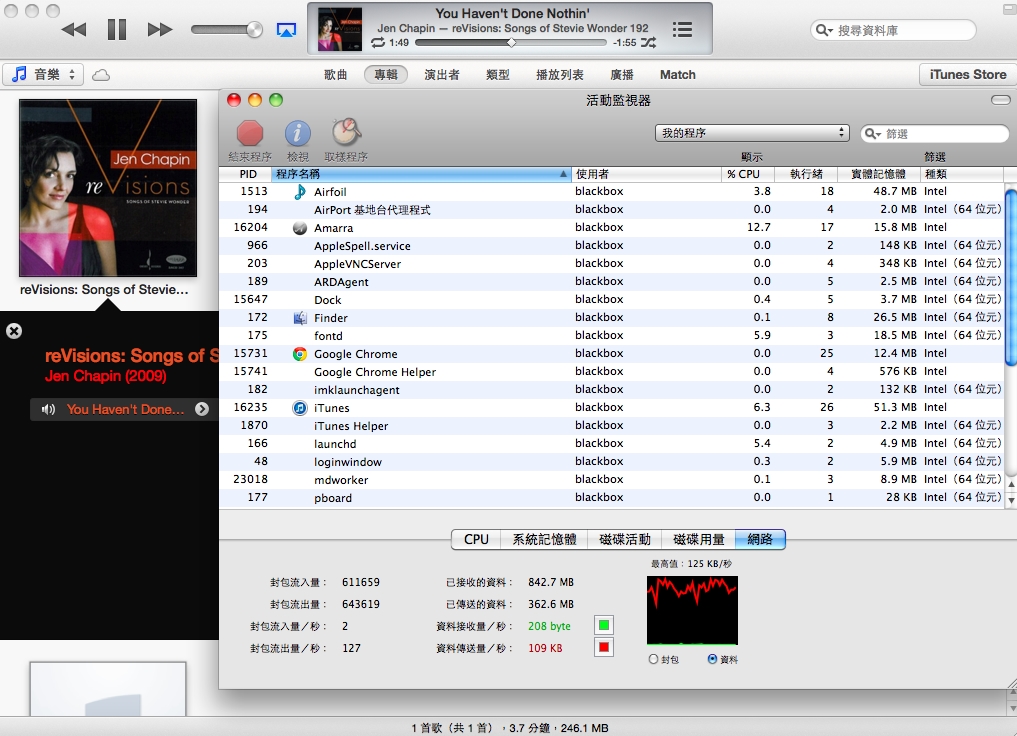Toggle repeat icon next to elapsed time

[377, 43]
